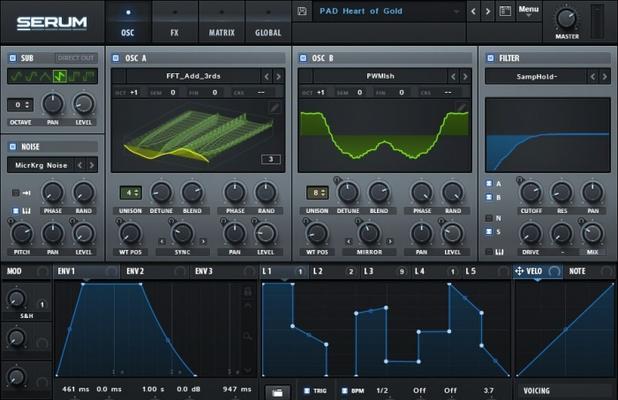Click the OSC A wavetable edit pencil
Image resolution: width=618 pixels, height=400 pixels.
pyautogui.click(x=275, y=107)
